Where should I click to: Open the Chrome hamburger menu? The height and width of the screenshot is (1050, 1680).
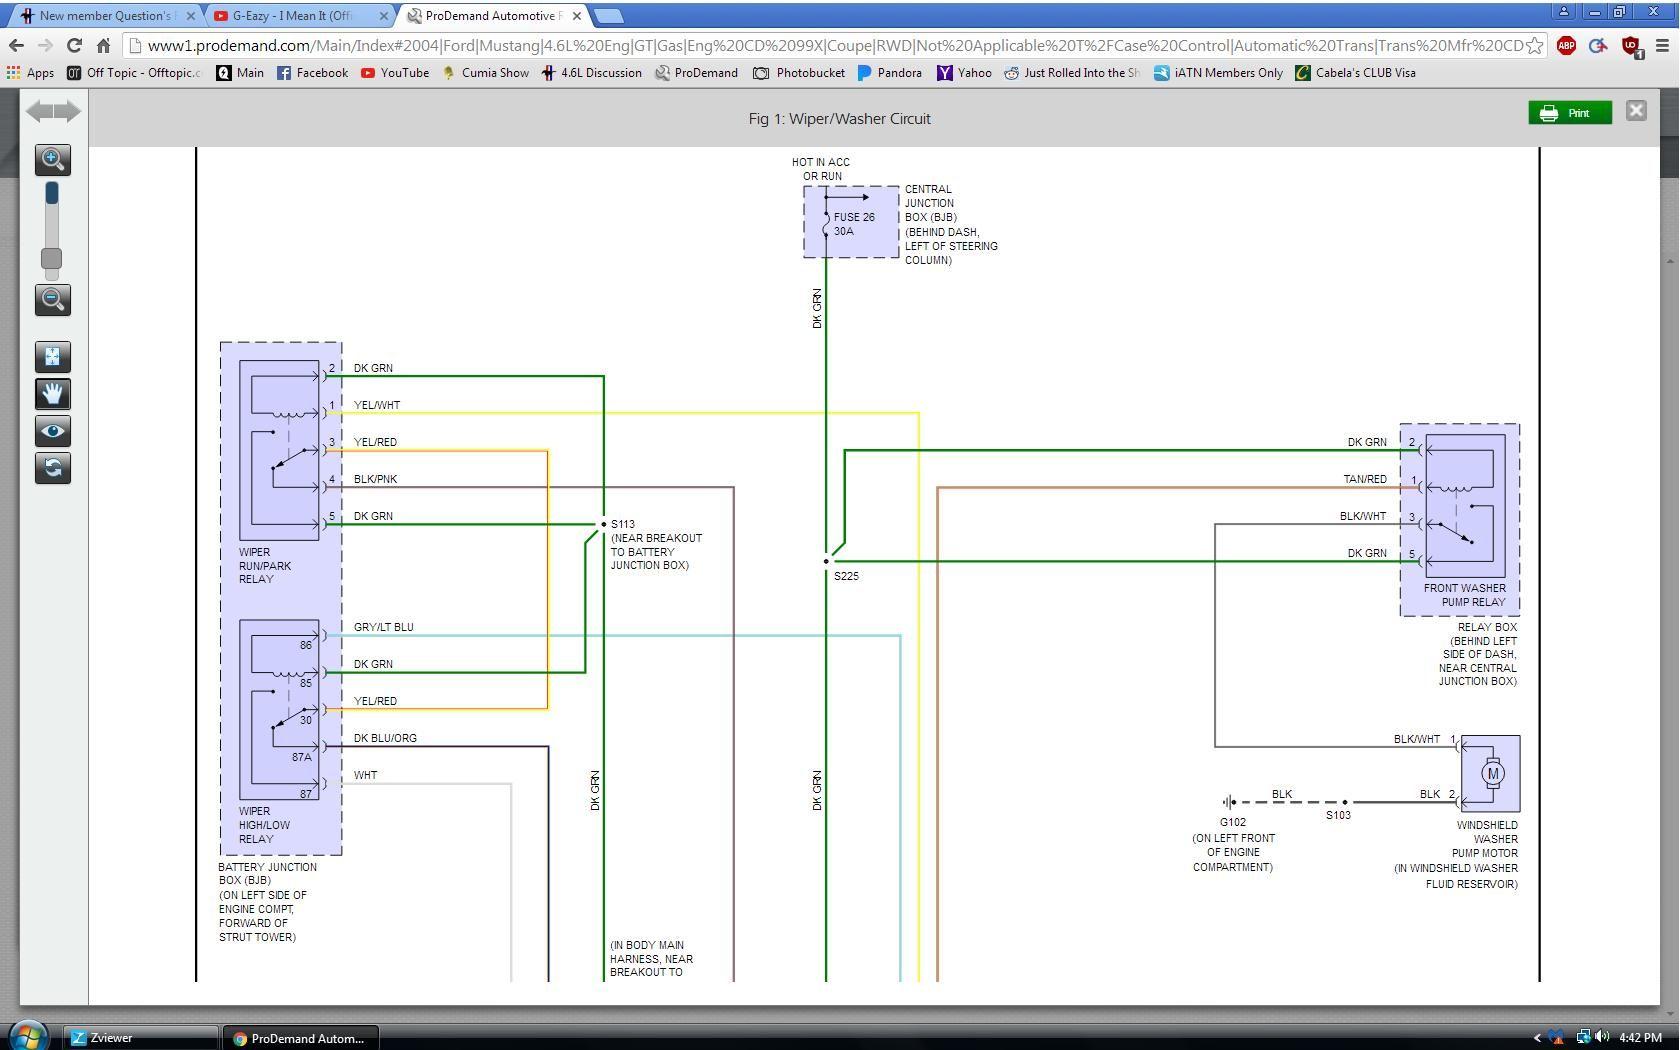[x=1663, y=46]
